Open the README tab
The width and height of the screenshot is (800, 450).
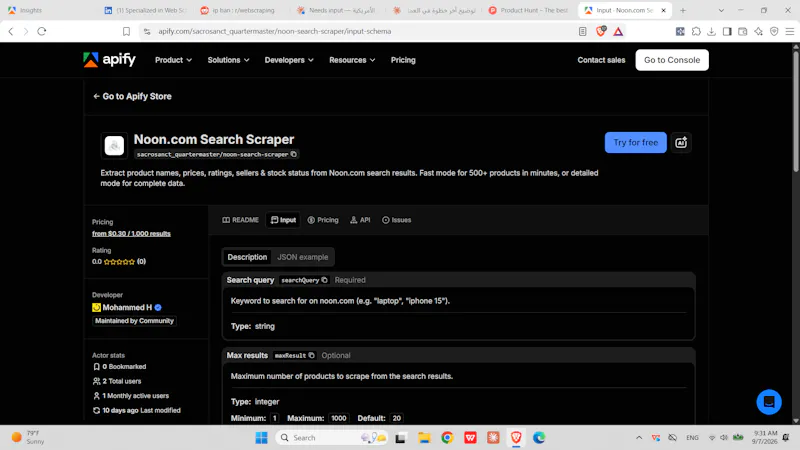(240, 220)
